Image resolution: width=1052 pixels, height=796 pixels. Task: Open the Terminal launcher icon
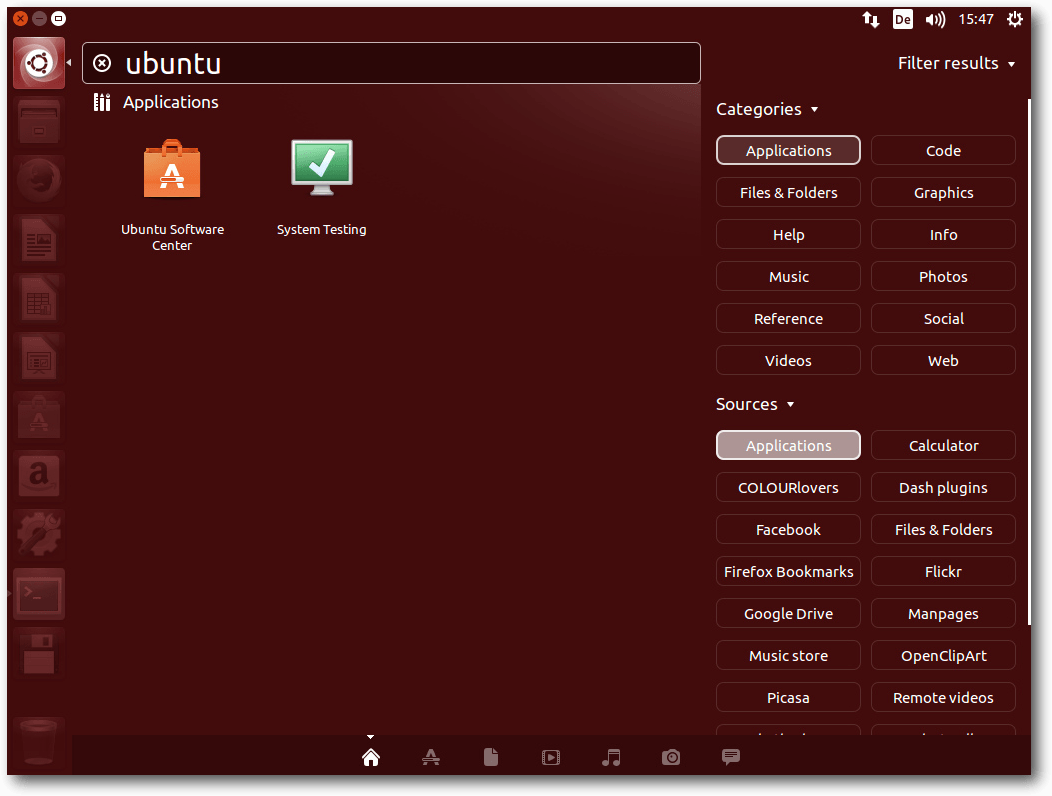coord(39,593)
